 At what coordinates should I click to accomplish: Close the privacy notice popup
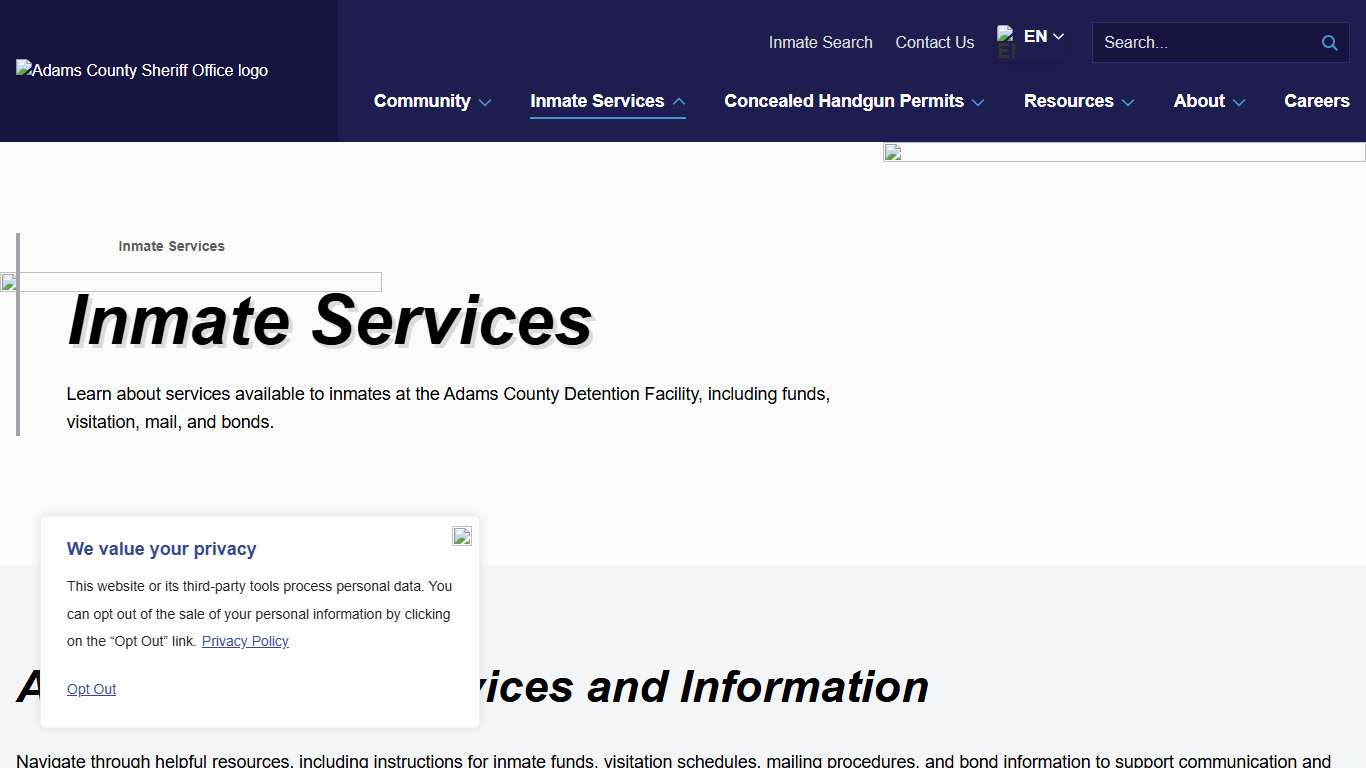click(x=461, y=536)
